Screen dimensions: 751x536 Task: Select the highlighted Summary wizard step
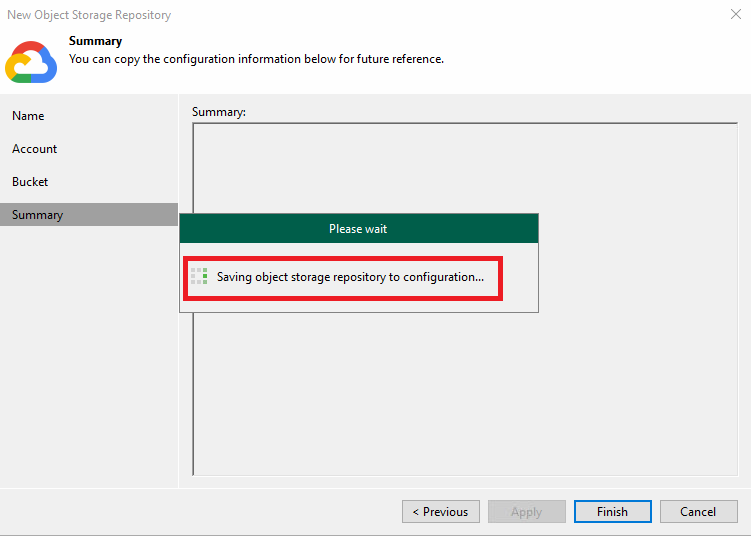pyautogui.click(x=89, y=215)
